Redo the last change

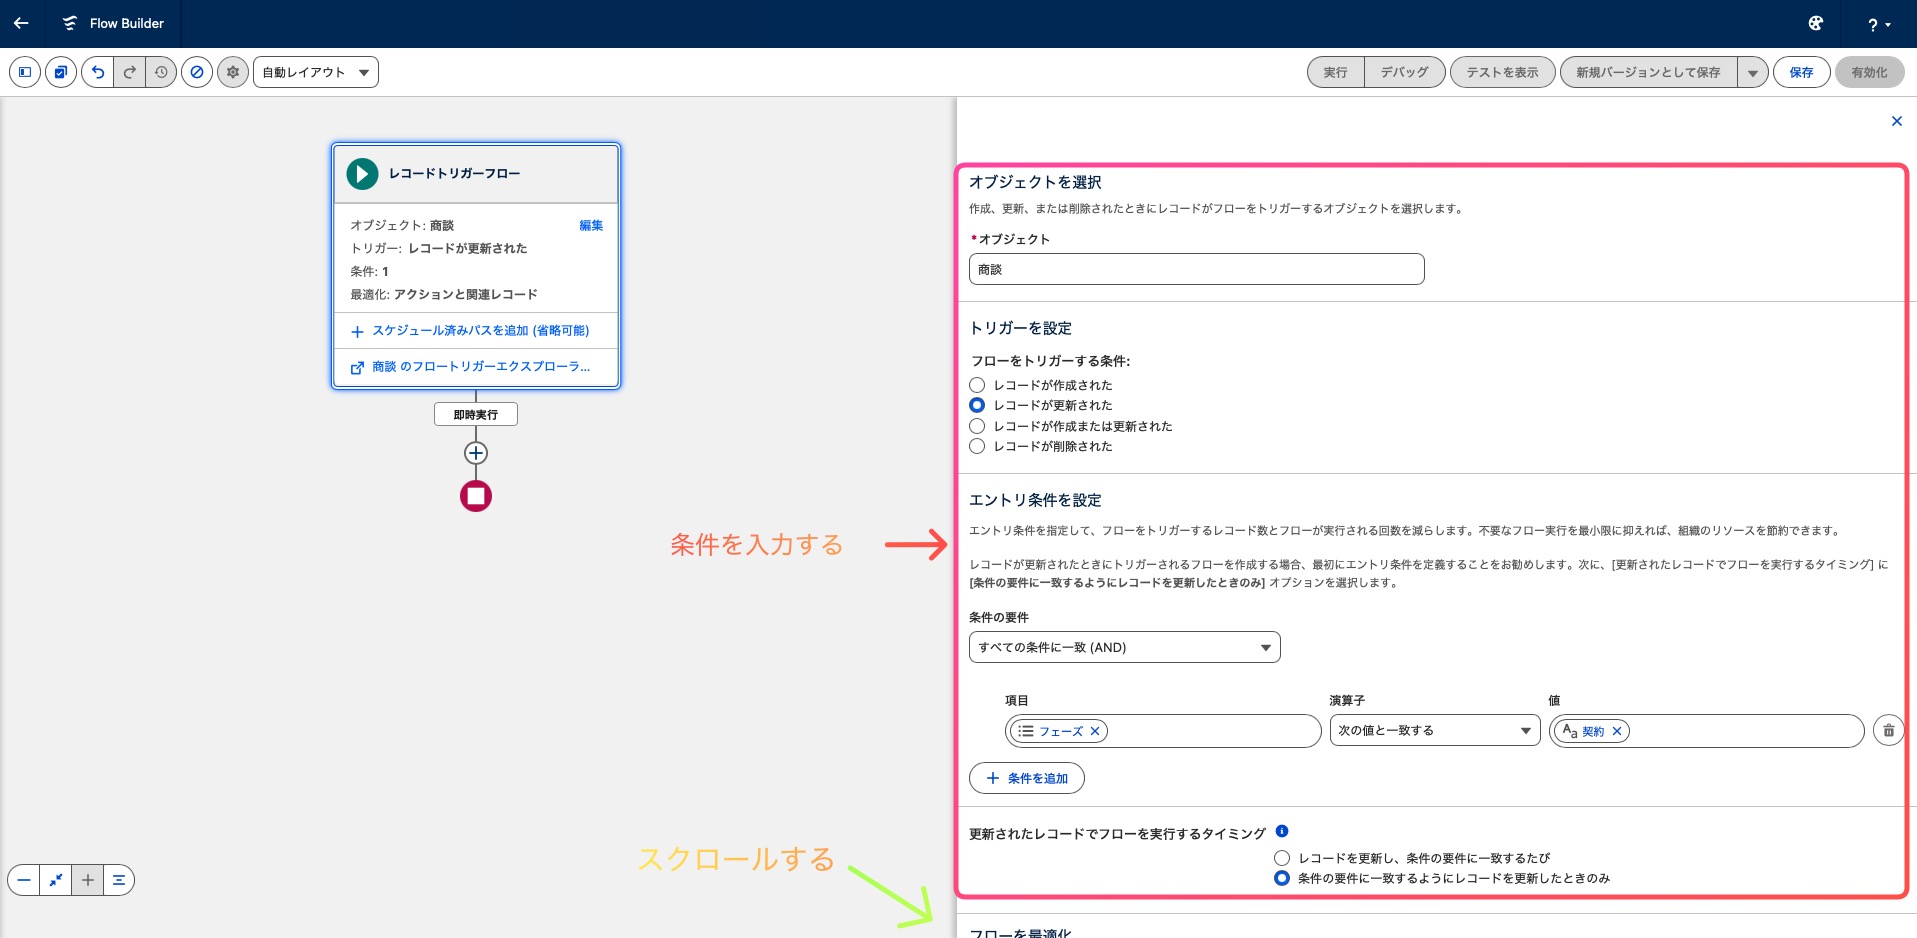point(130,72)
